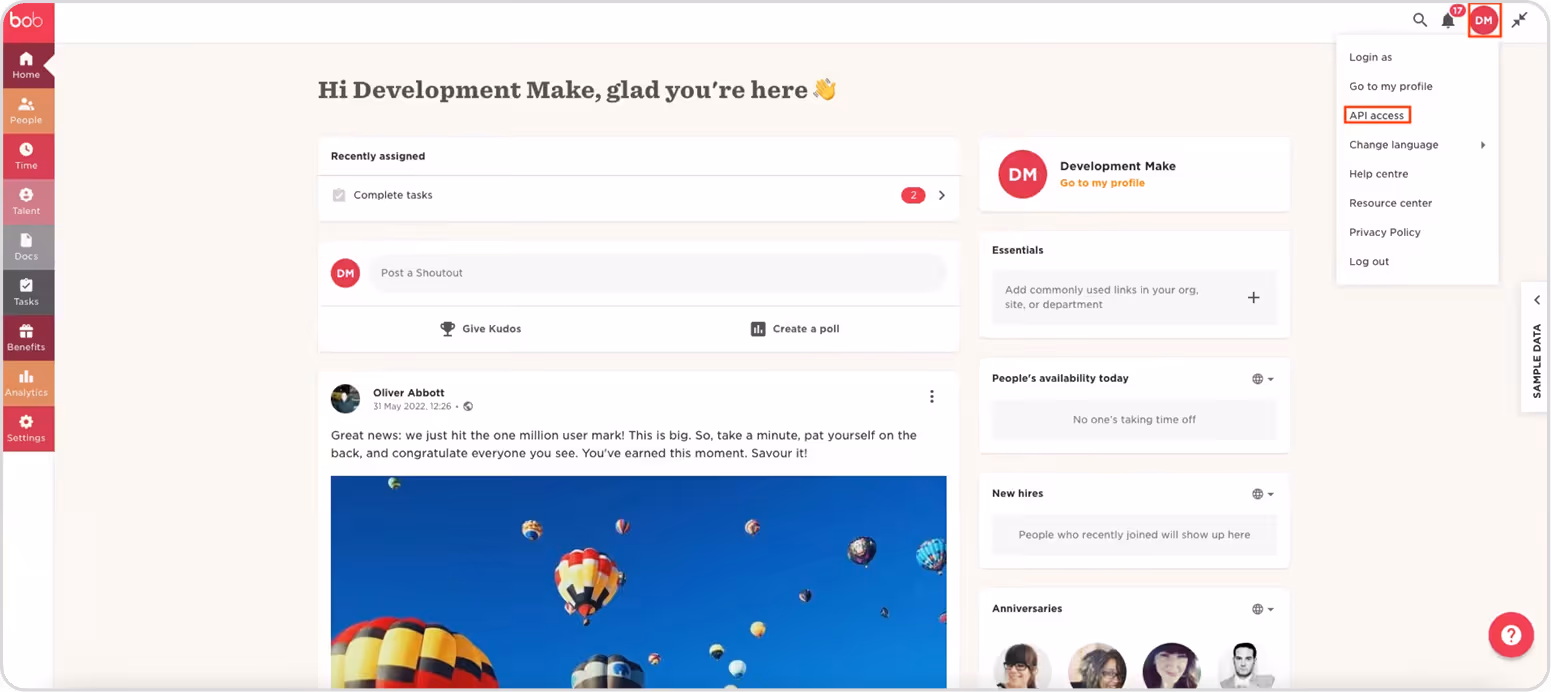Click the Complete tasks checkbox icon
The width and height of the screenshot is (1551, 692).
[x=339, y=196]
